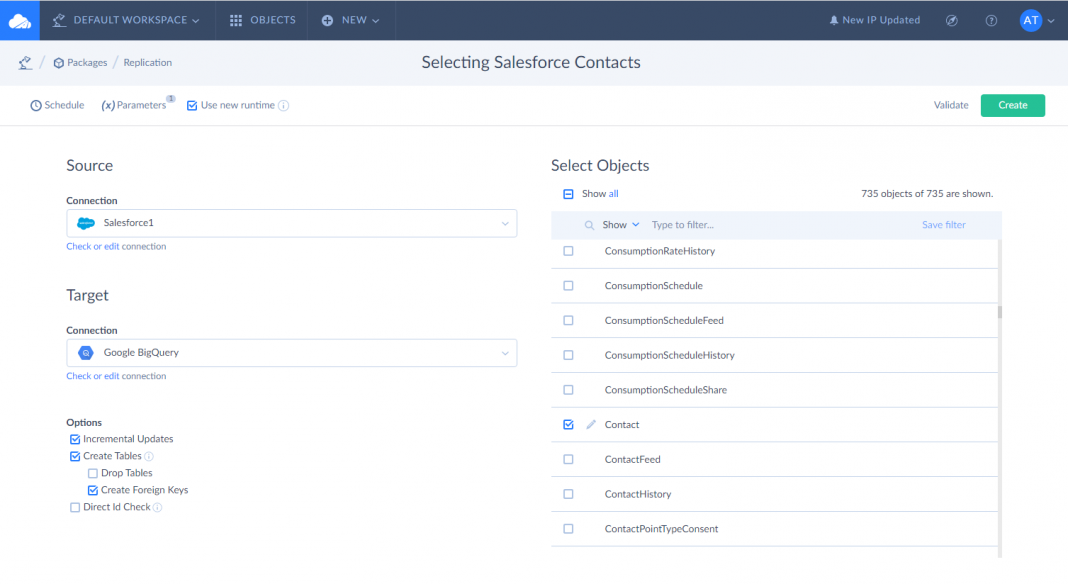This screenshot has height=584, width=1068.
Task: Click the object list vertical scrollbar
Action: (x=999, y=312)
